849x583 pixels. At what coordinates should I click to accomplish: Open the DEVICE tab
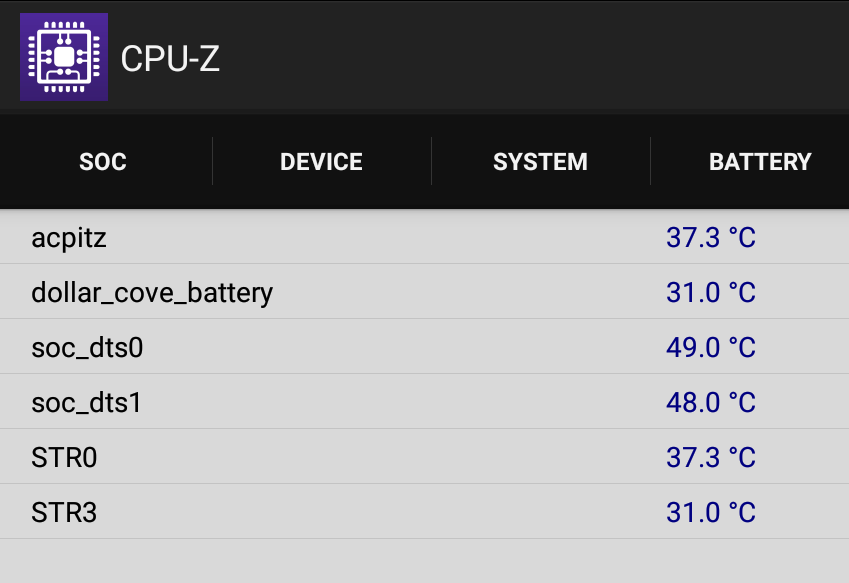[x=322, y=161]
